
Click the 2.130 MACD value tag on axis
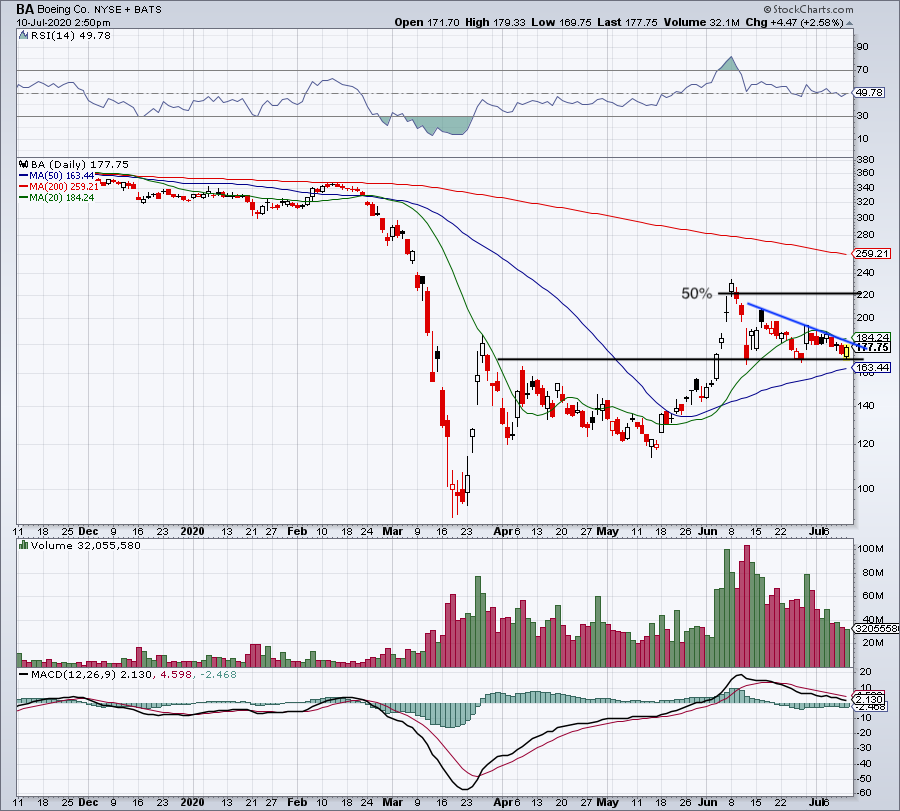coord(869,699)
